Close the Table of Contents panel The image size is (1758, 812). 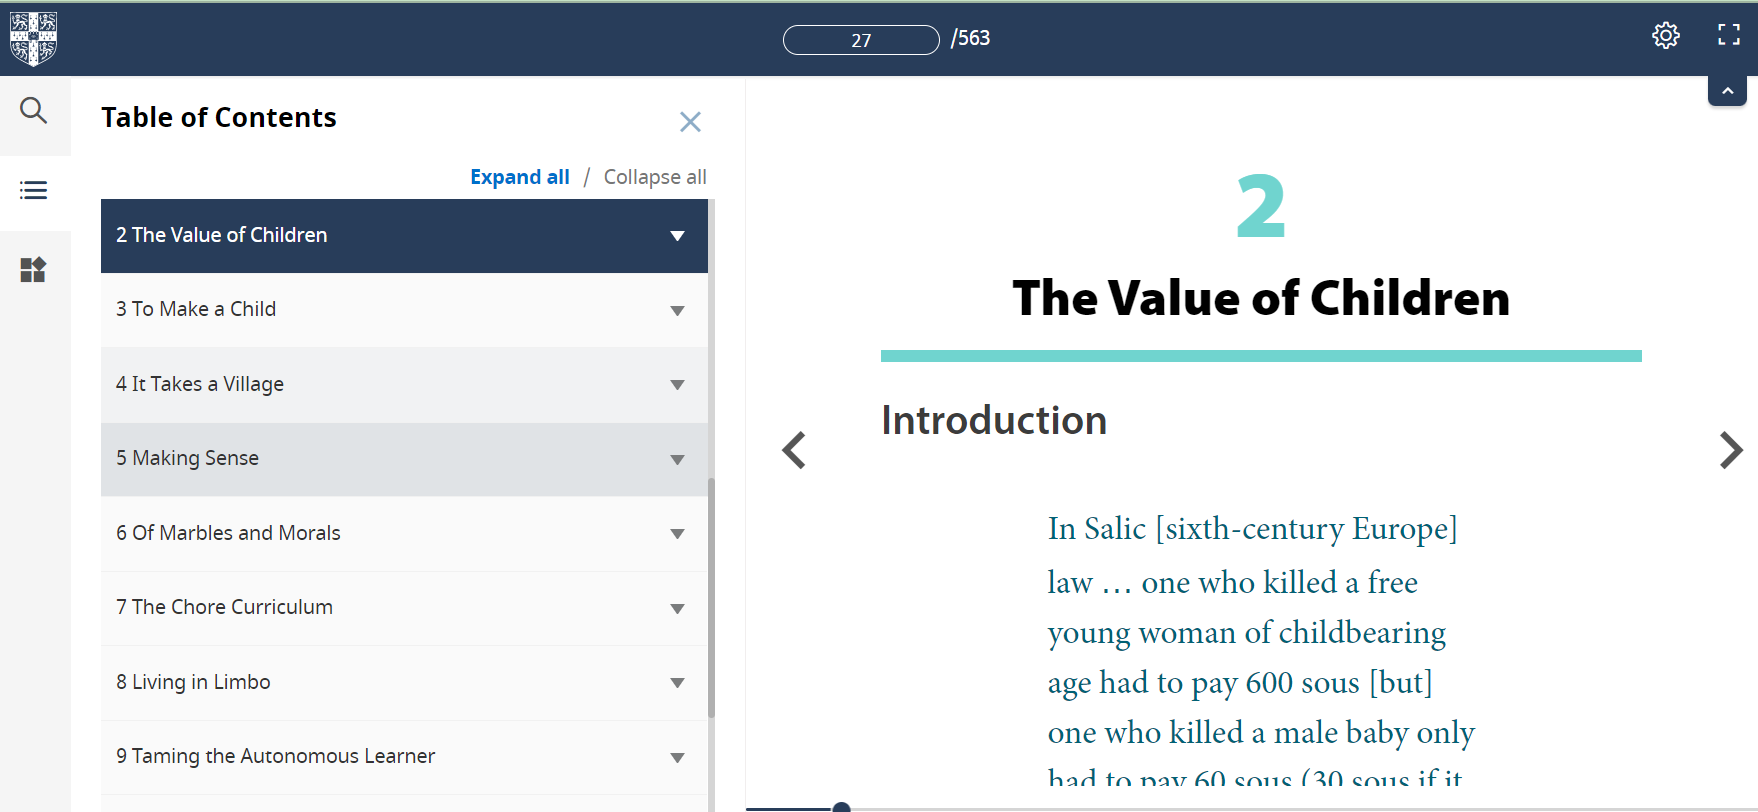pos(690,122)
